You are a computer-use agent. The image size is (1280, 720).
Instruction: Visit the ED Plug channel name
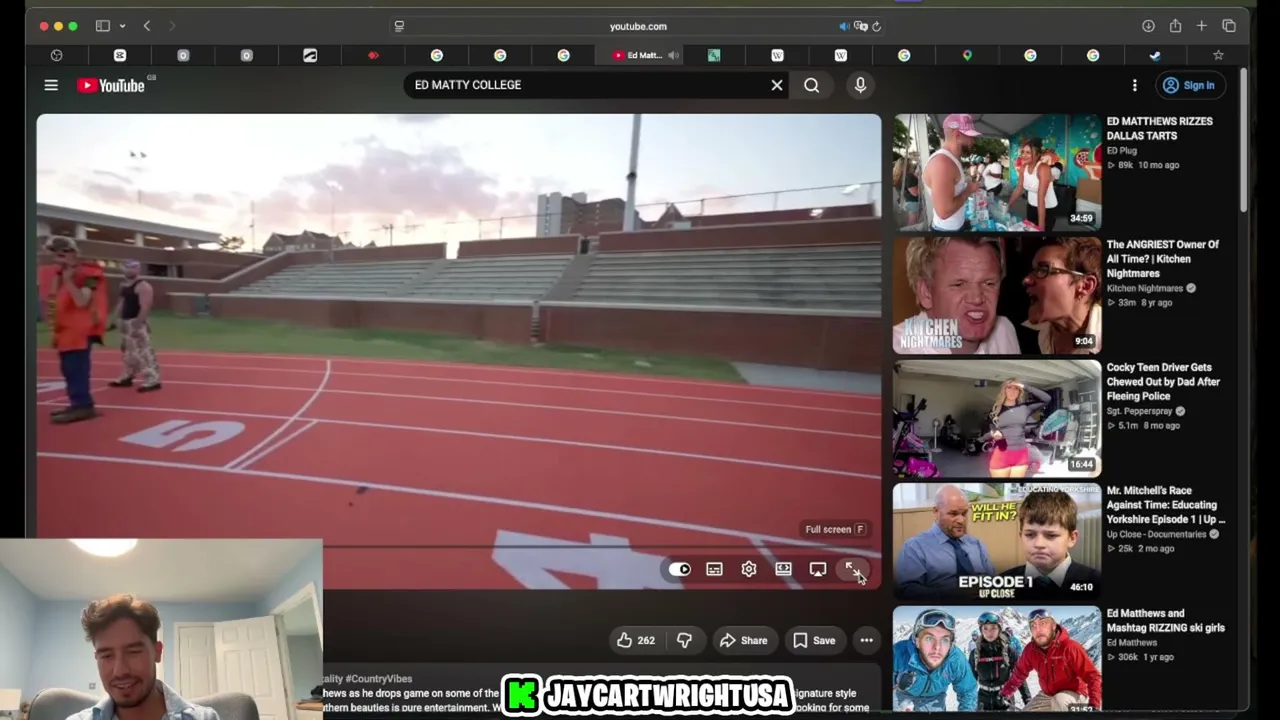tap(1121, 151)
